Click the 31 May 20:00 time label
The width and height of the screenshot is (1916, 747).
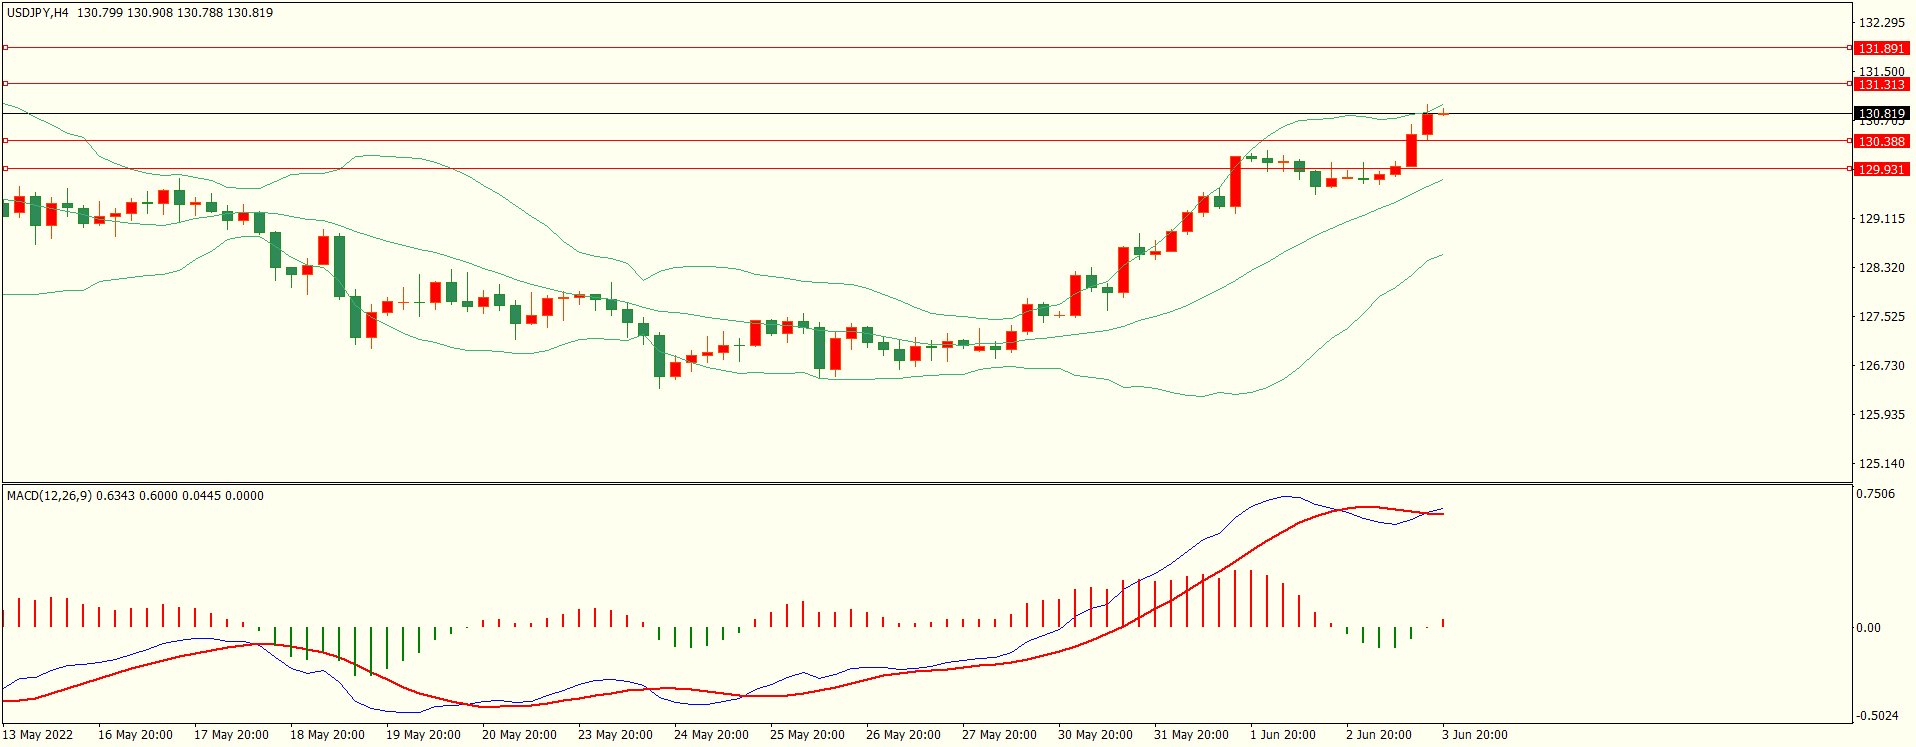click(x=1191, y=735)
